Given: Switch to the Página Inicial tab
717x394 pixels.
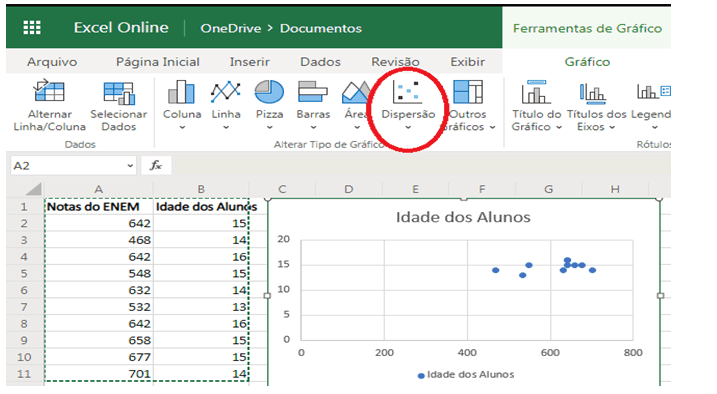Looking at the screenshot, I should (x=158, y=62).
